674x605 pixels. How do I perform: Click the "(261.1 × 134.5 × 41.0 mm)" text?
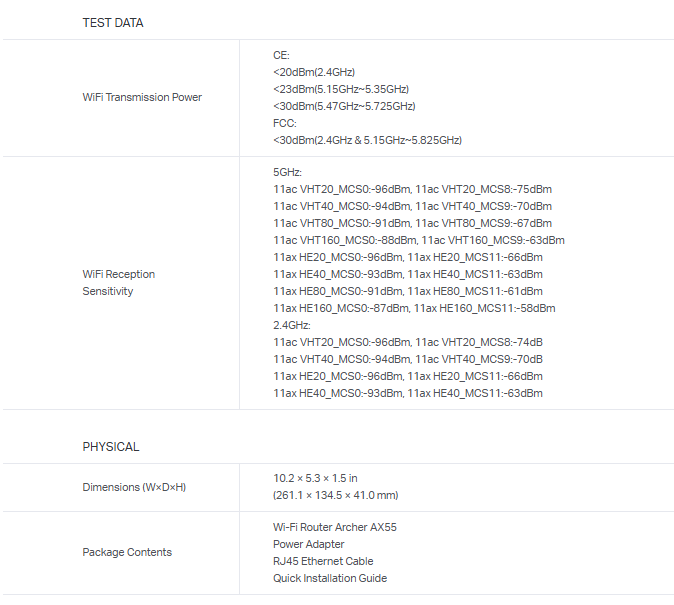336,495
